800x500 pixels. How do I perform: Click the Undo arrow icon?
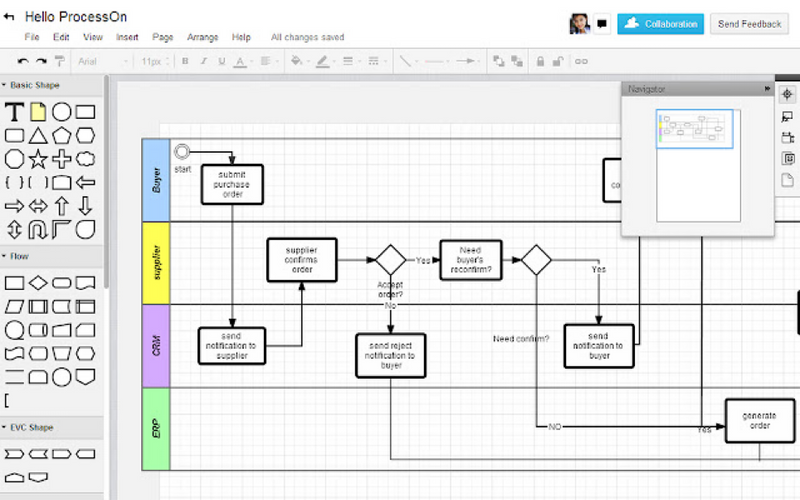[23, 61]
